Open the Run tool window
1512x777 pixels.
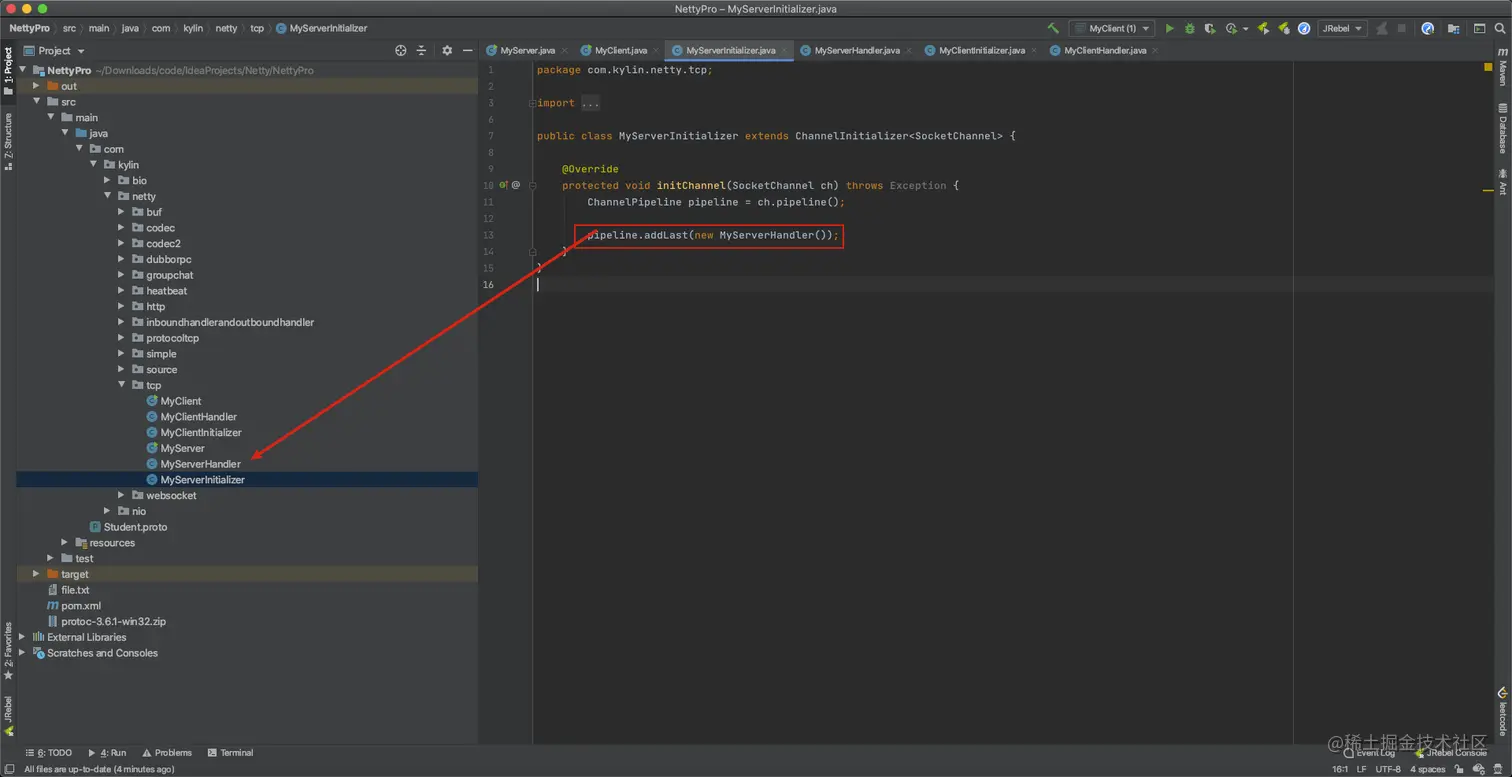[108, 753]
